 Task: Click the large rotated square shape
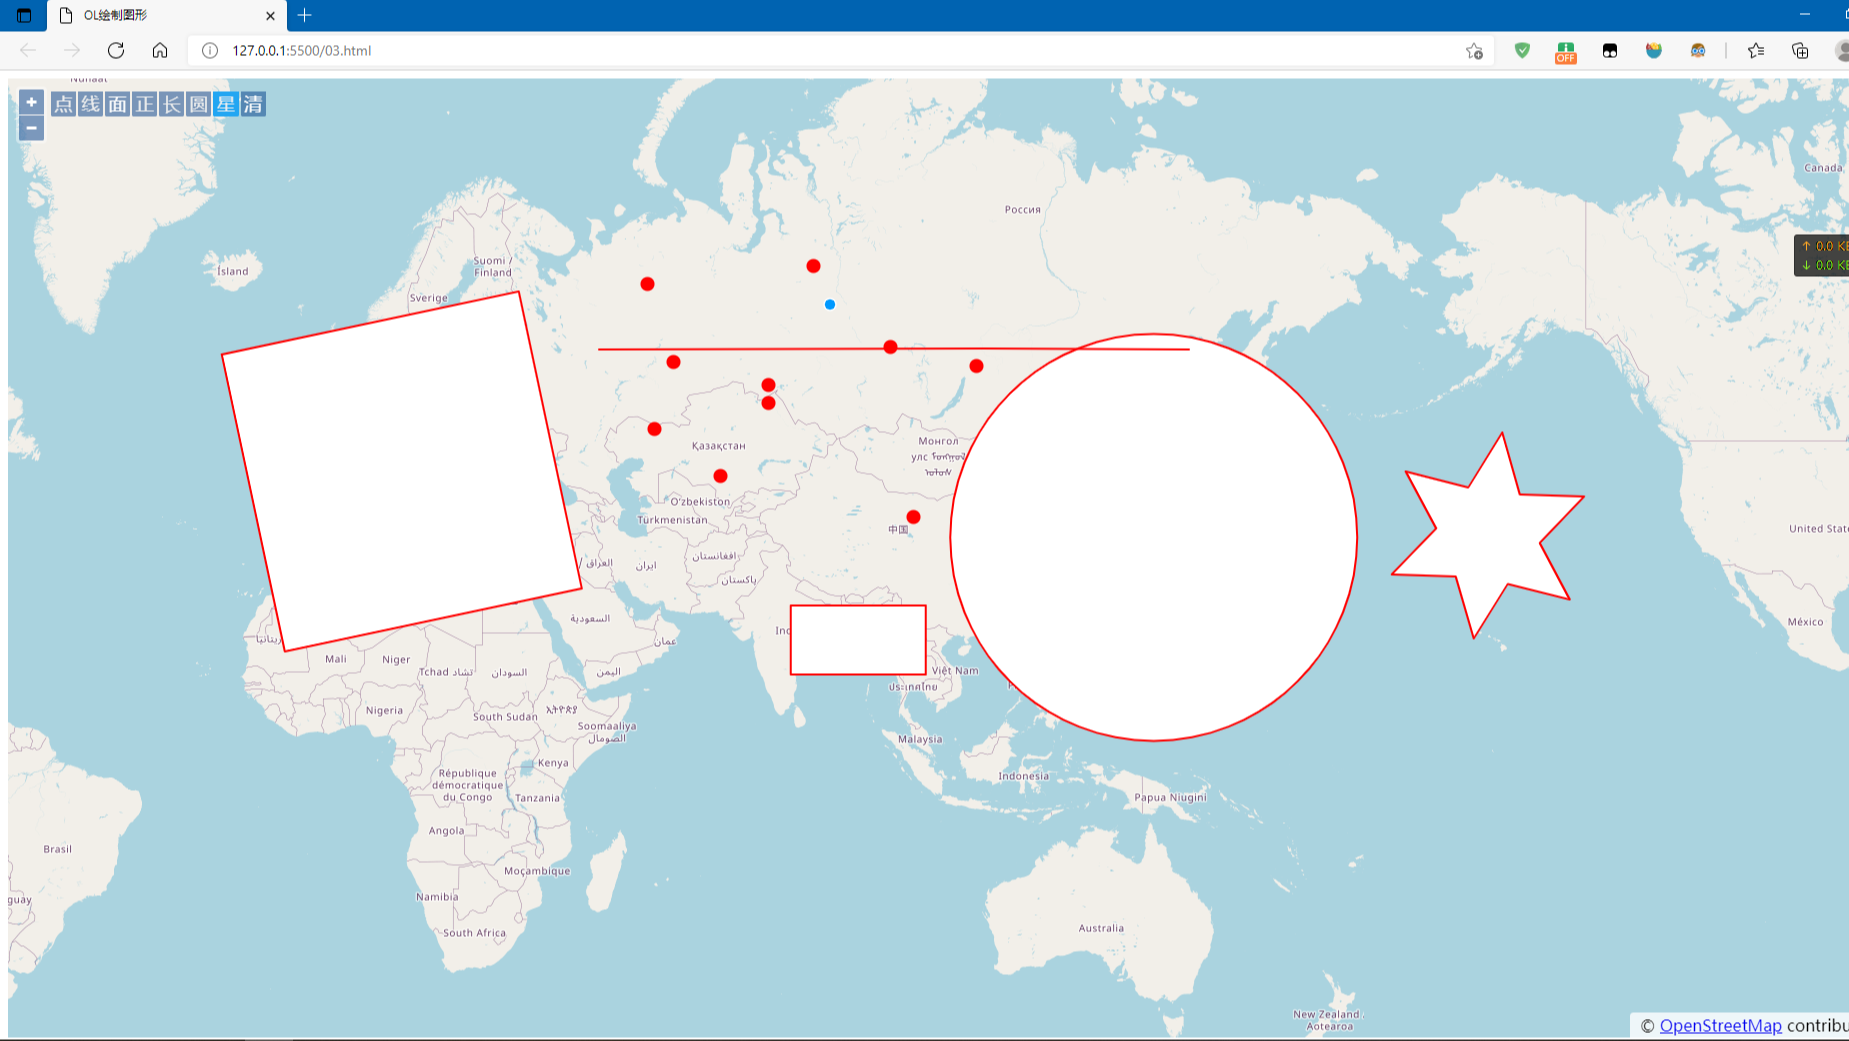pyautogui.click(x=401, y=471)
